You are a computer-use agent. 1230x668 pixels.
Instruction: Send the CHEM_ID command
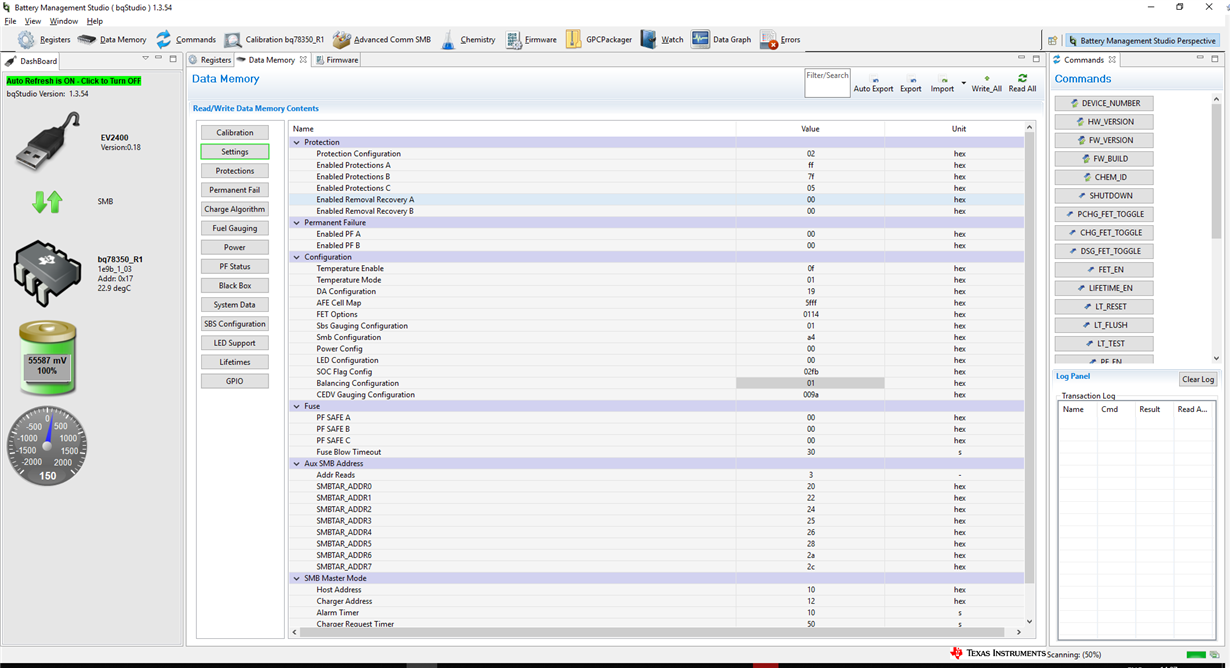(1104, 177)
